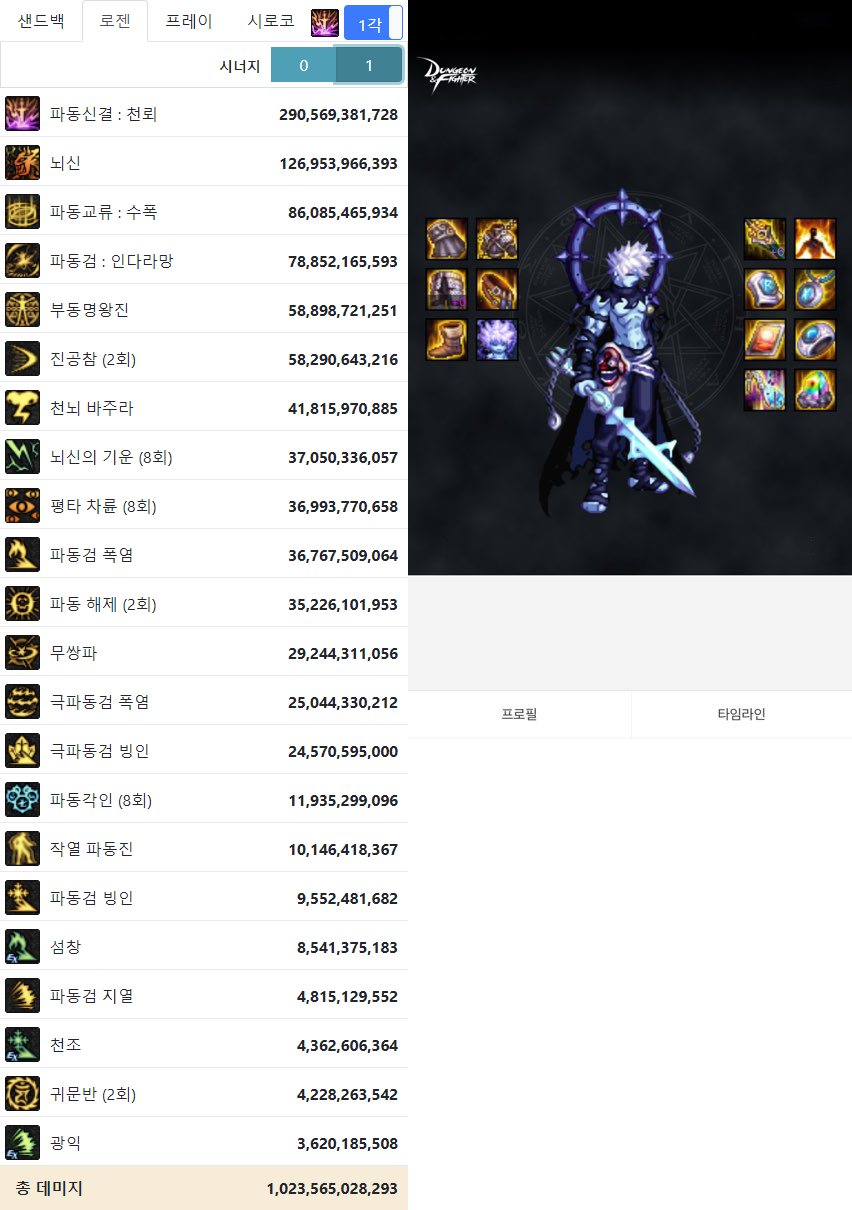Click the Dungeon & Fighter logo

tap(447, 76)
